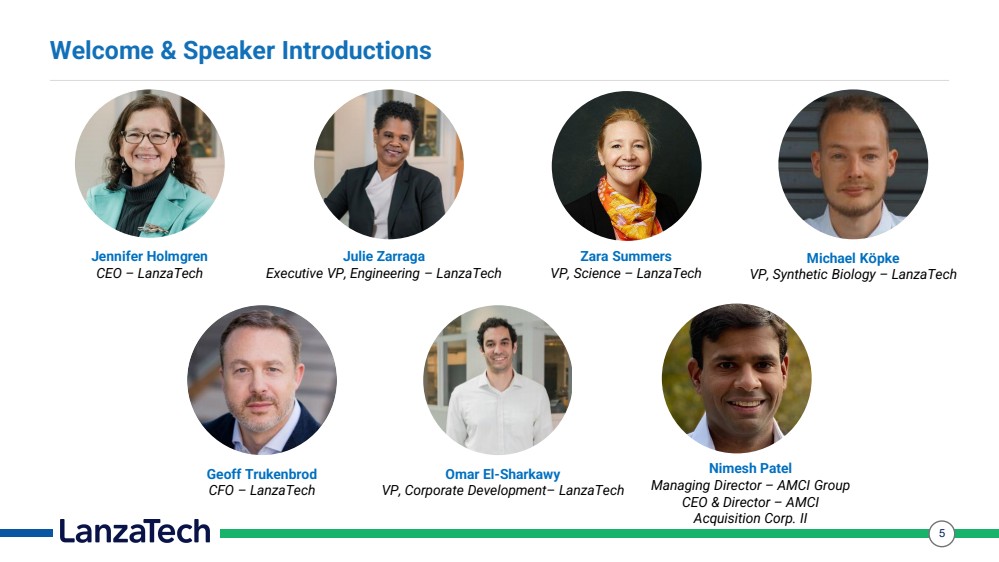Click the slide number 5 circle
Image resolution: width=999 pixels, height=562 pixels.
point(942,533)
